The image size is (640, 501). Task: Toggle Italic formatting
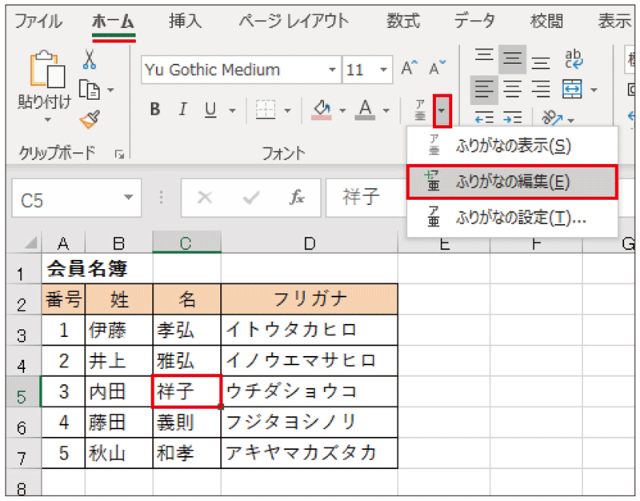pos(182,109)
